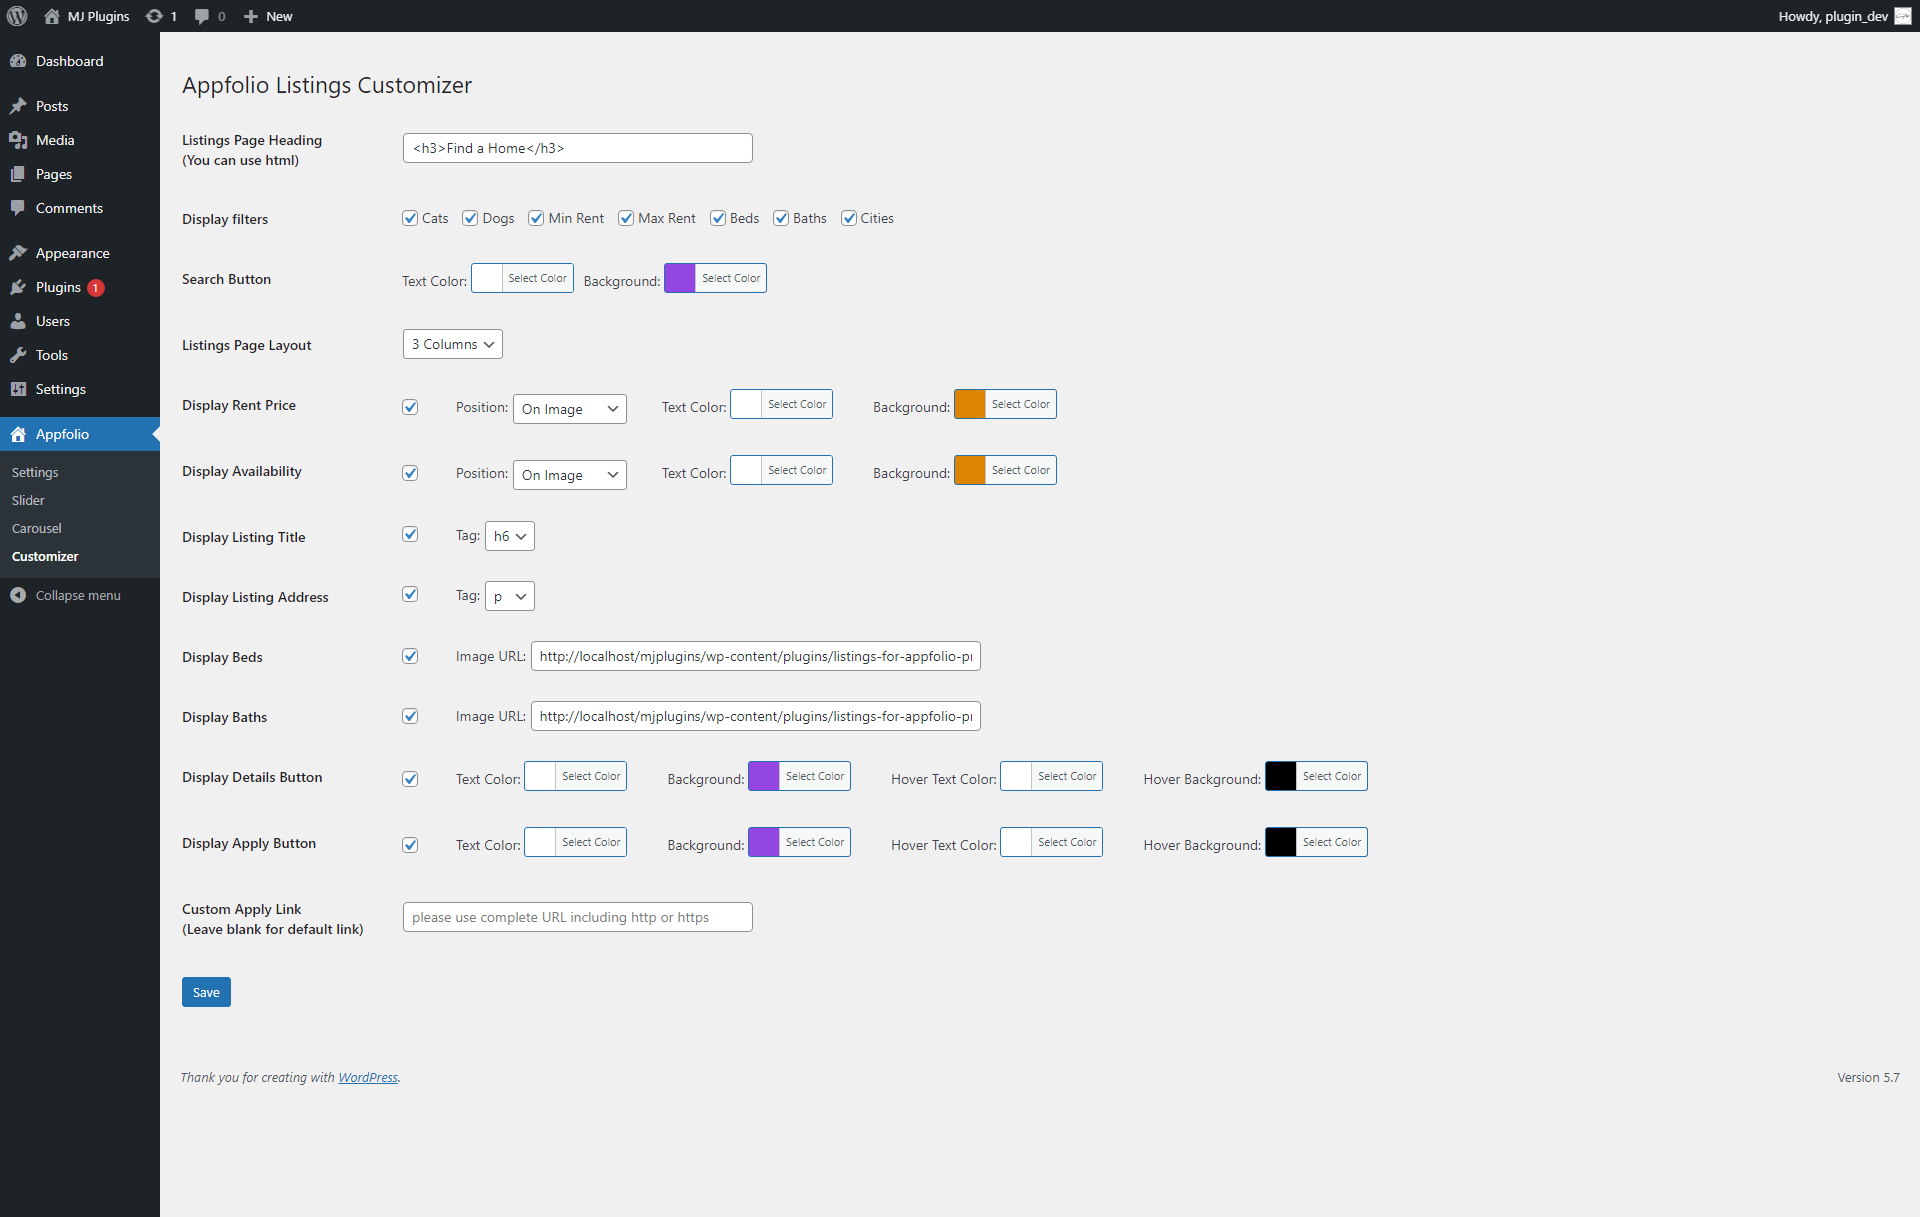Toggle the Beds filter checkbox
Viewport: 1920px width, 1217px height.
718,218
